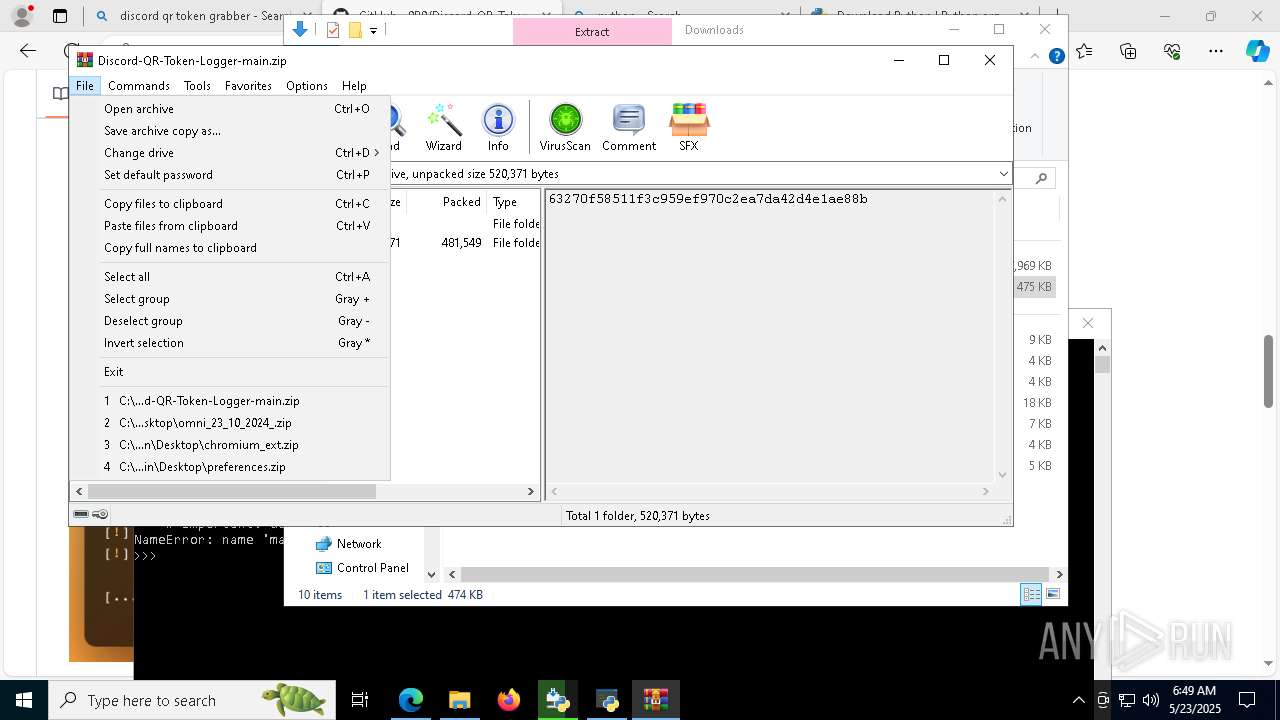Click the Windows Start button
Screen dimensions: 1280x720
pos(24,700)
